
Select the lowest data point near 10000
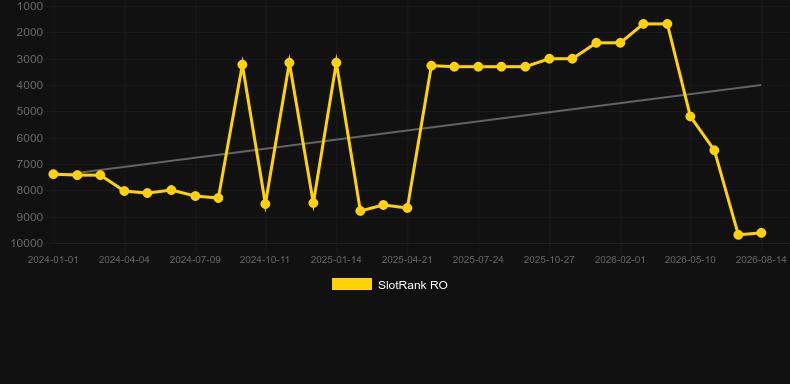[738, 235]
